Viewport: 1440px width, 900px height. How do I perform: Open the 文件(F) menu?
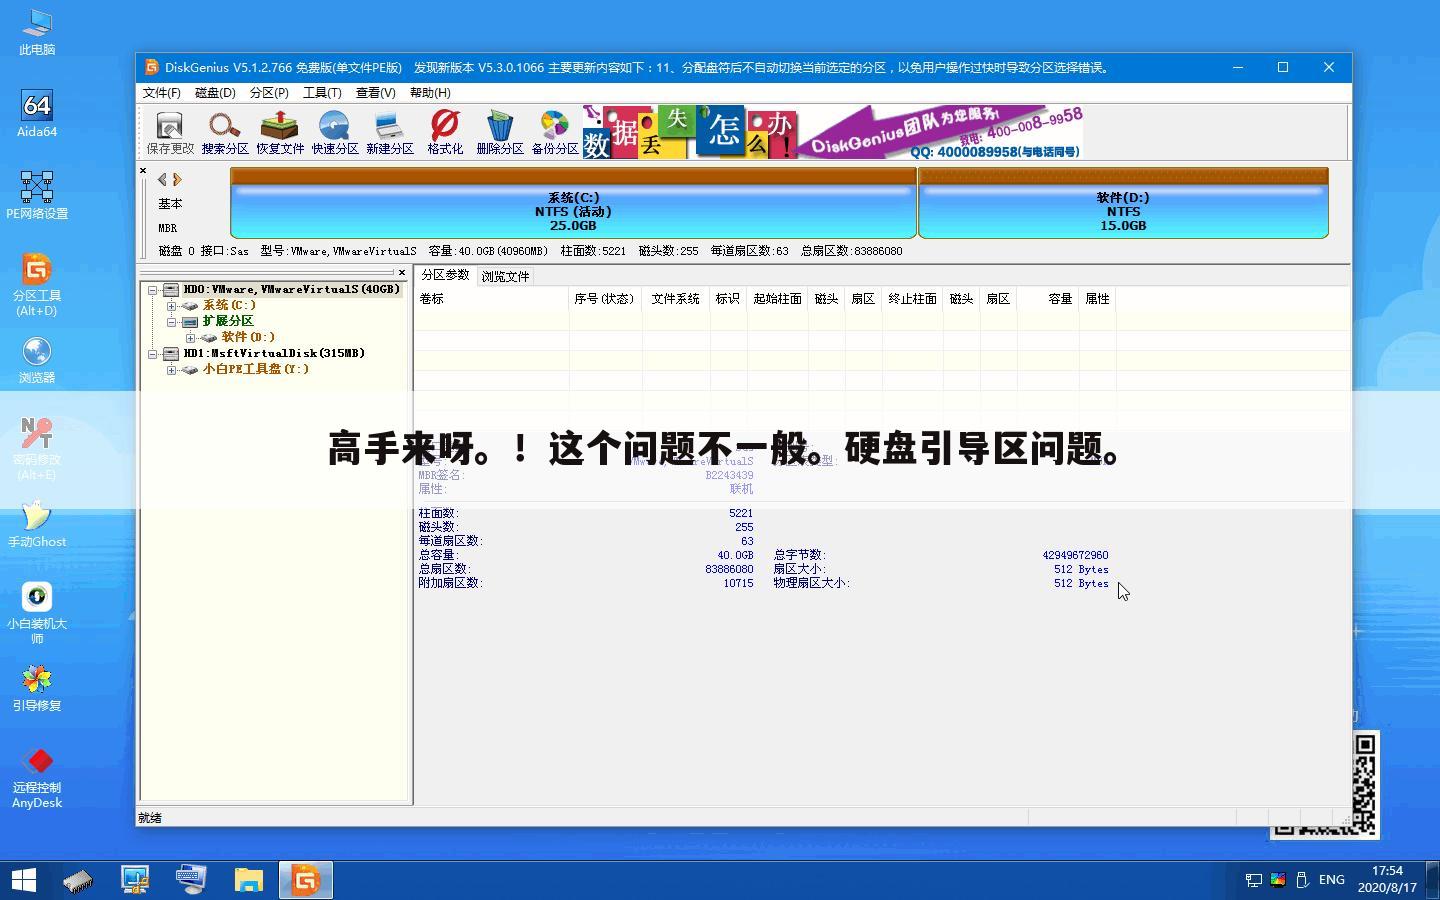[162, 93]
